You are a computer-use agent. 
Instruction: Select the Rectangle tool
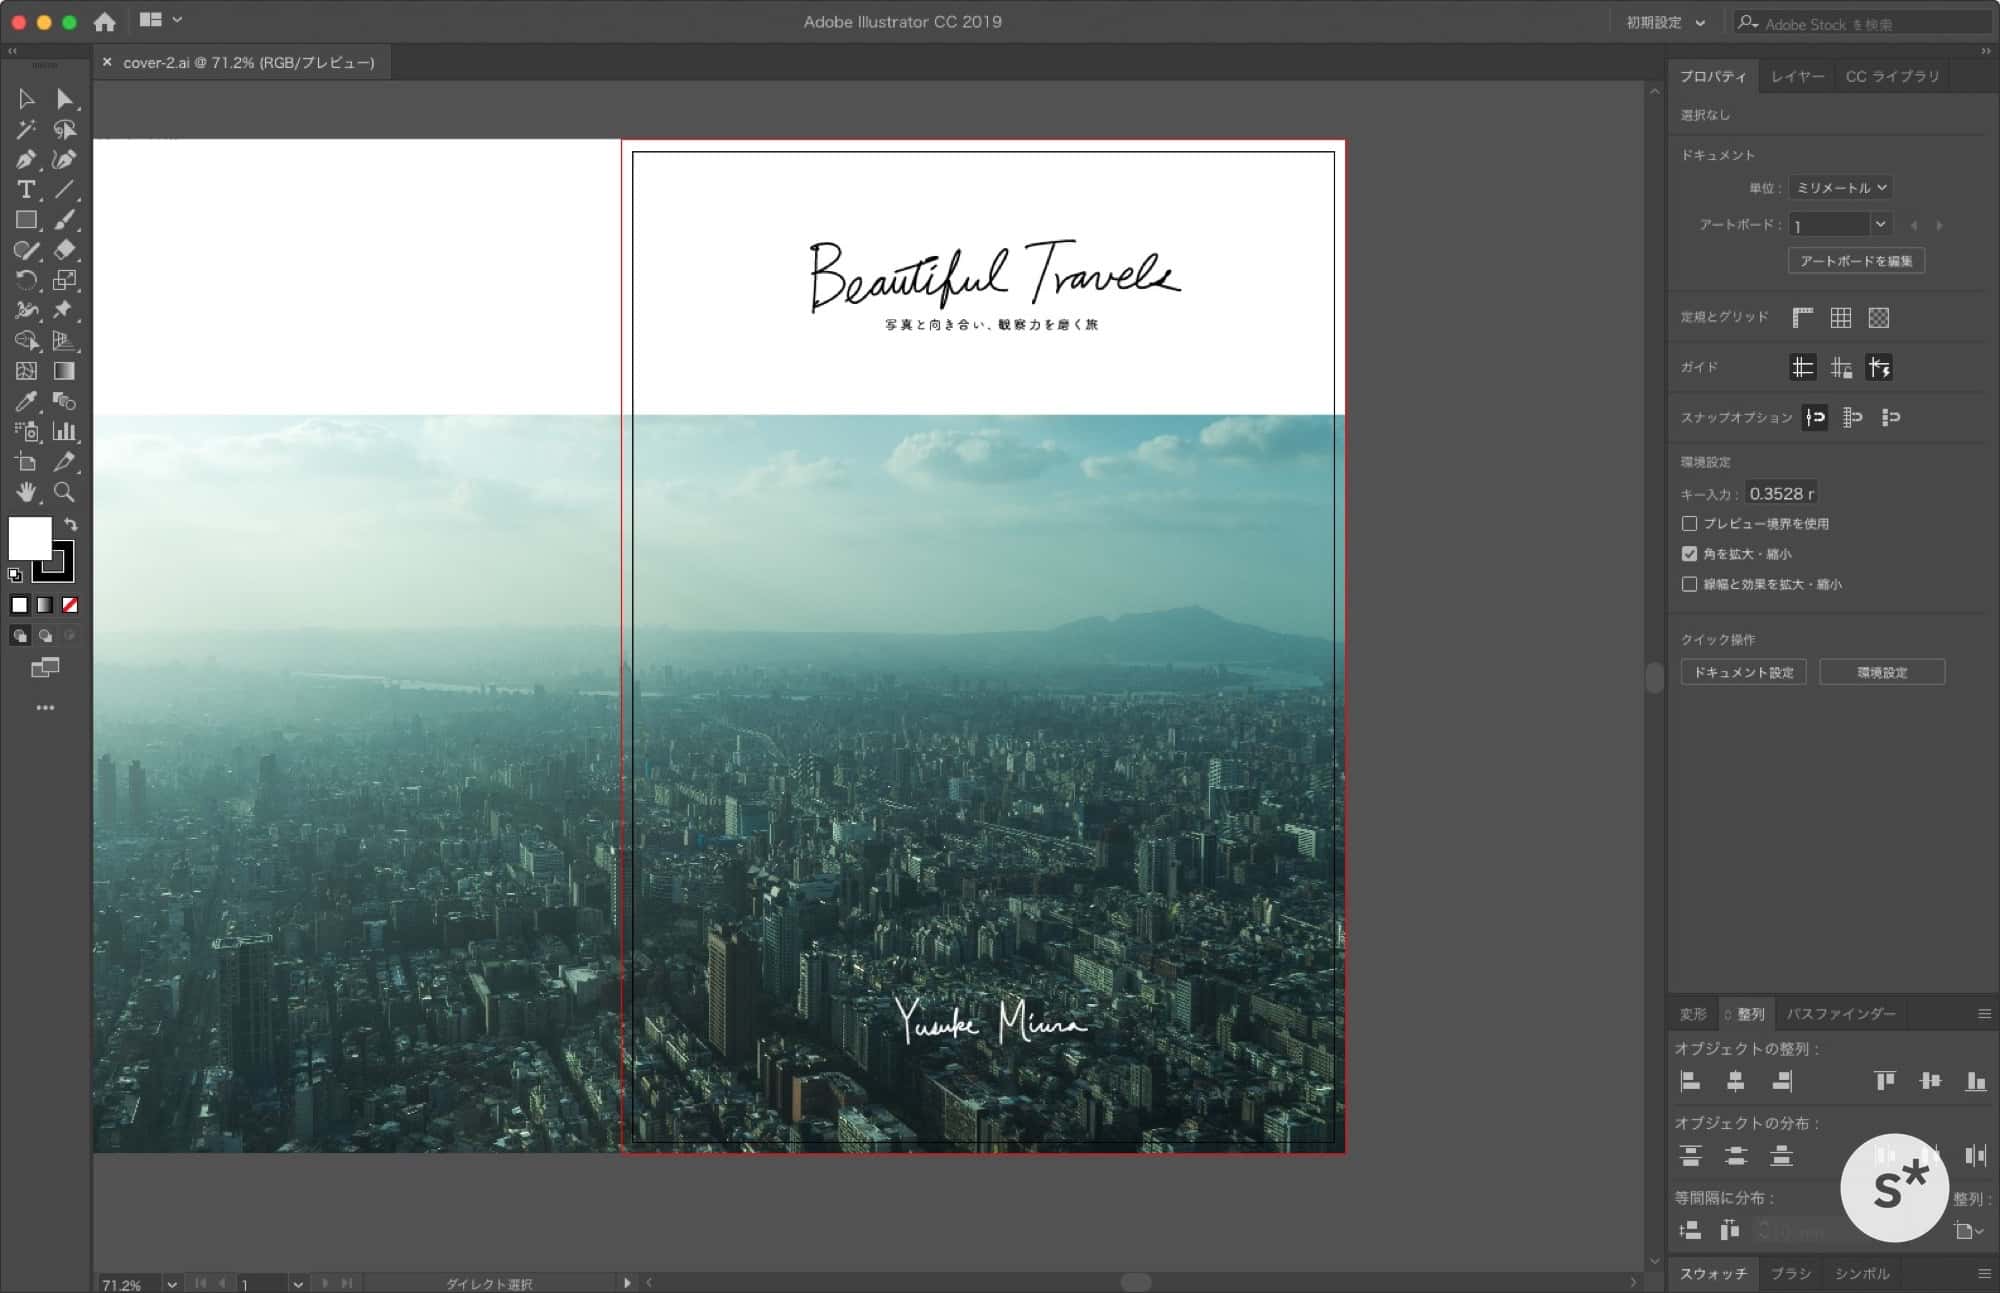[26, 220]
